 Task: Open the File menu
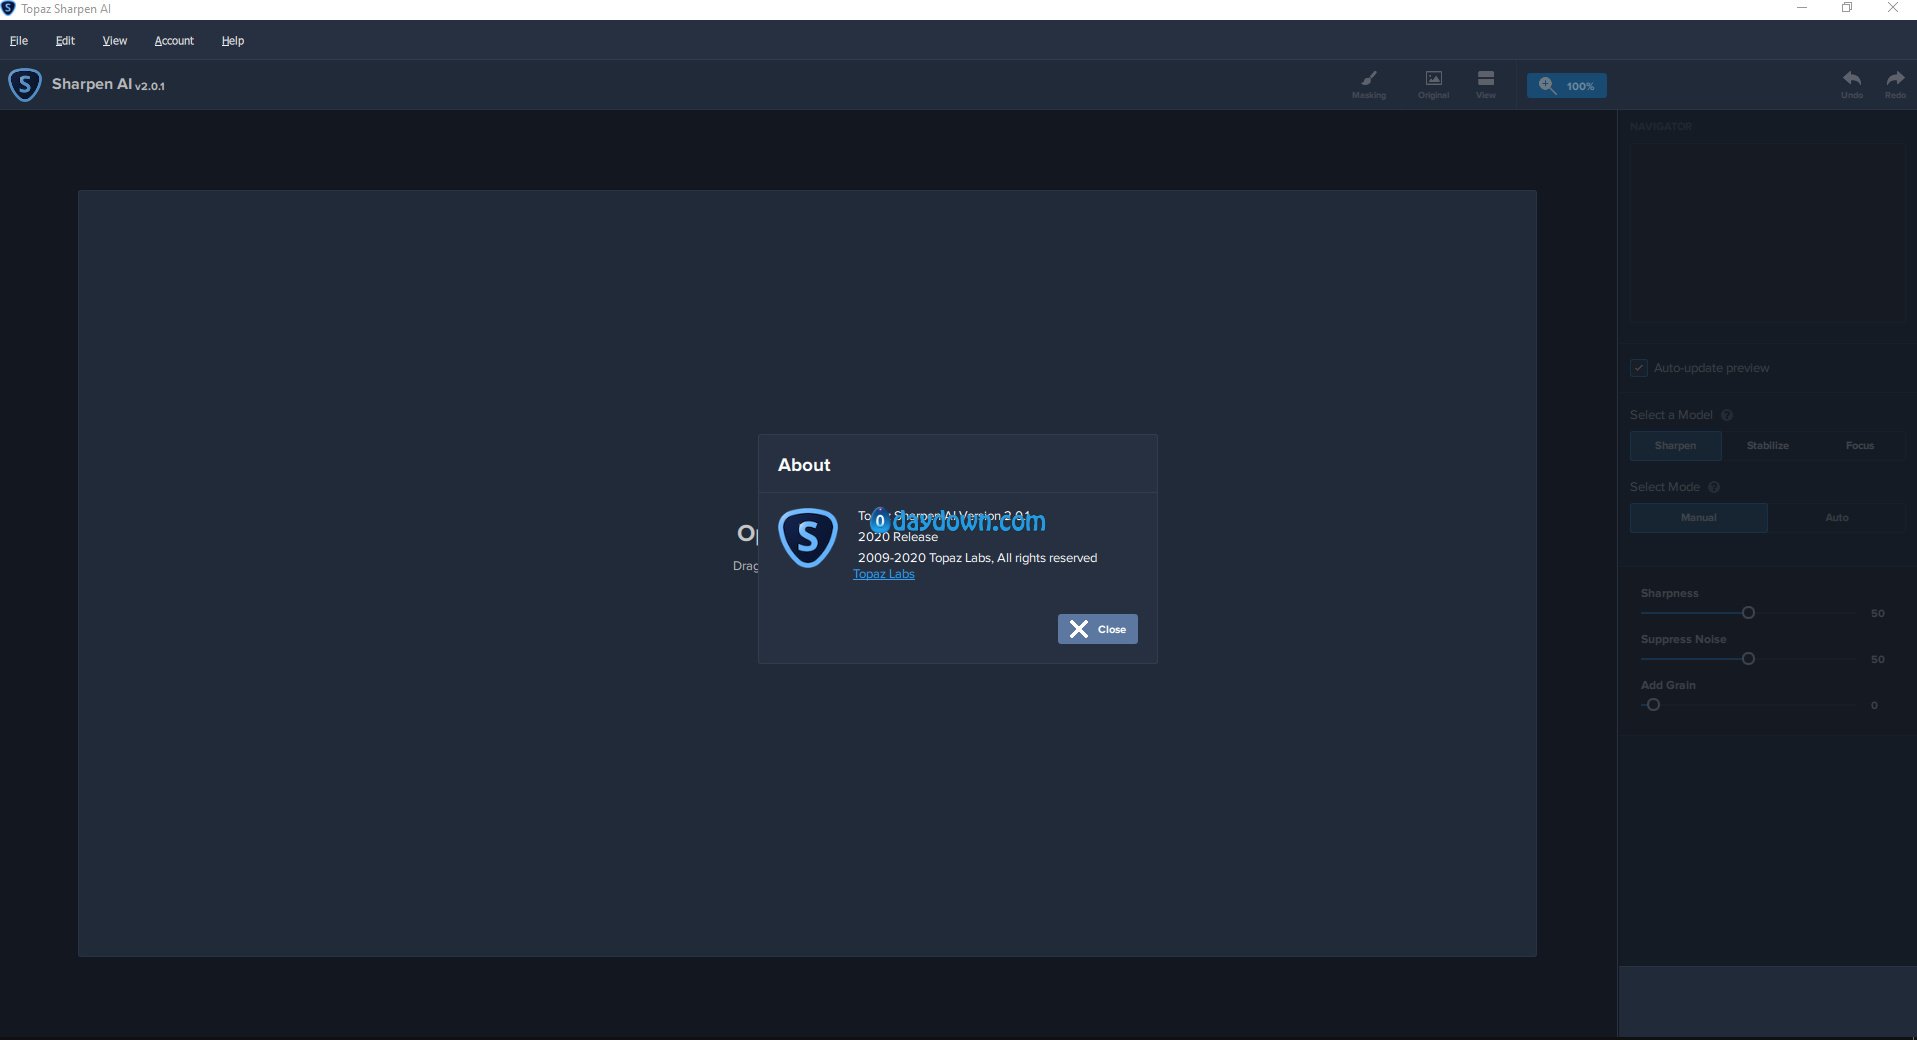[x=19, y=41]
